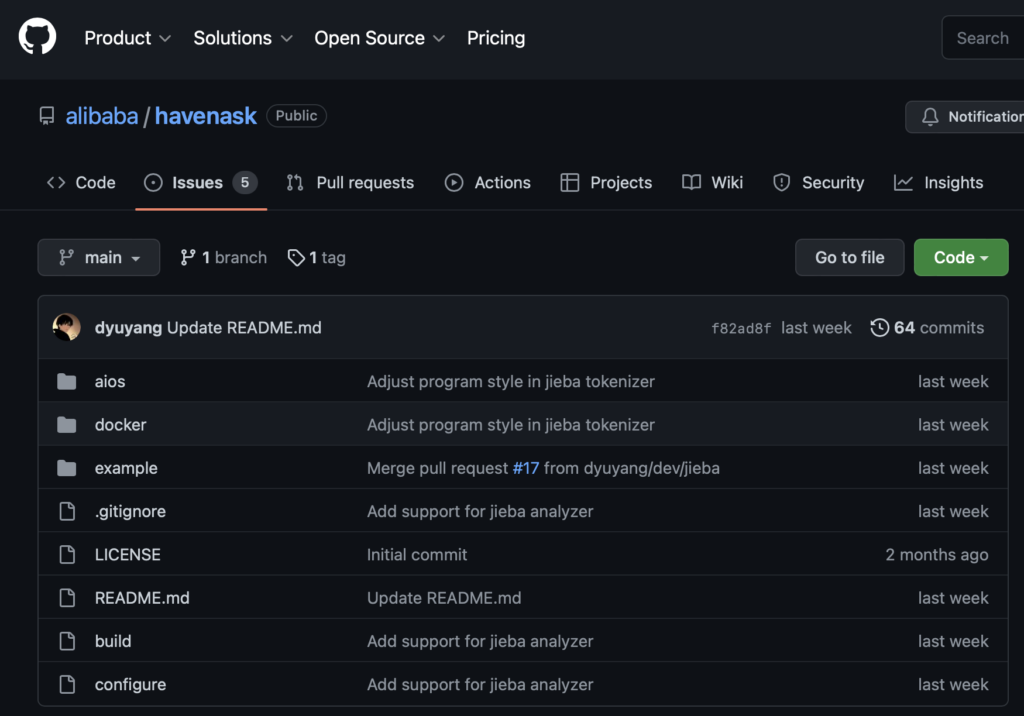Click the Search input field
1024x716 pixels.
coord(983,38)
